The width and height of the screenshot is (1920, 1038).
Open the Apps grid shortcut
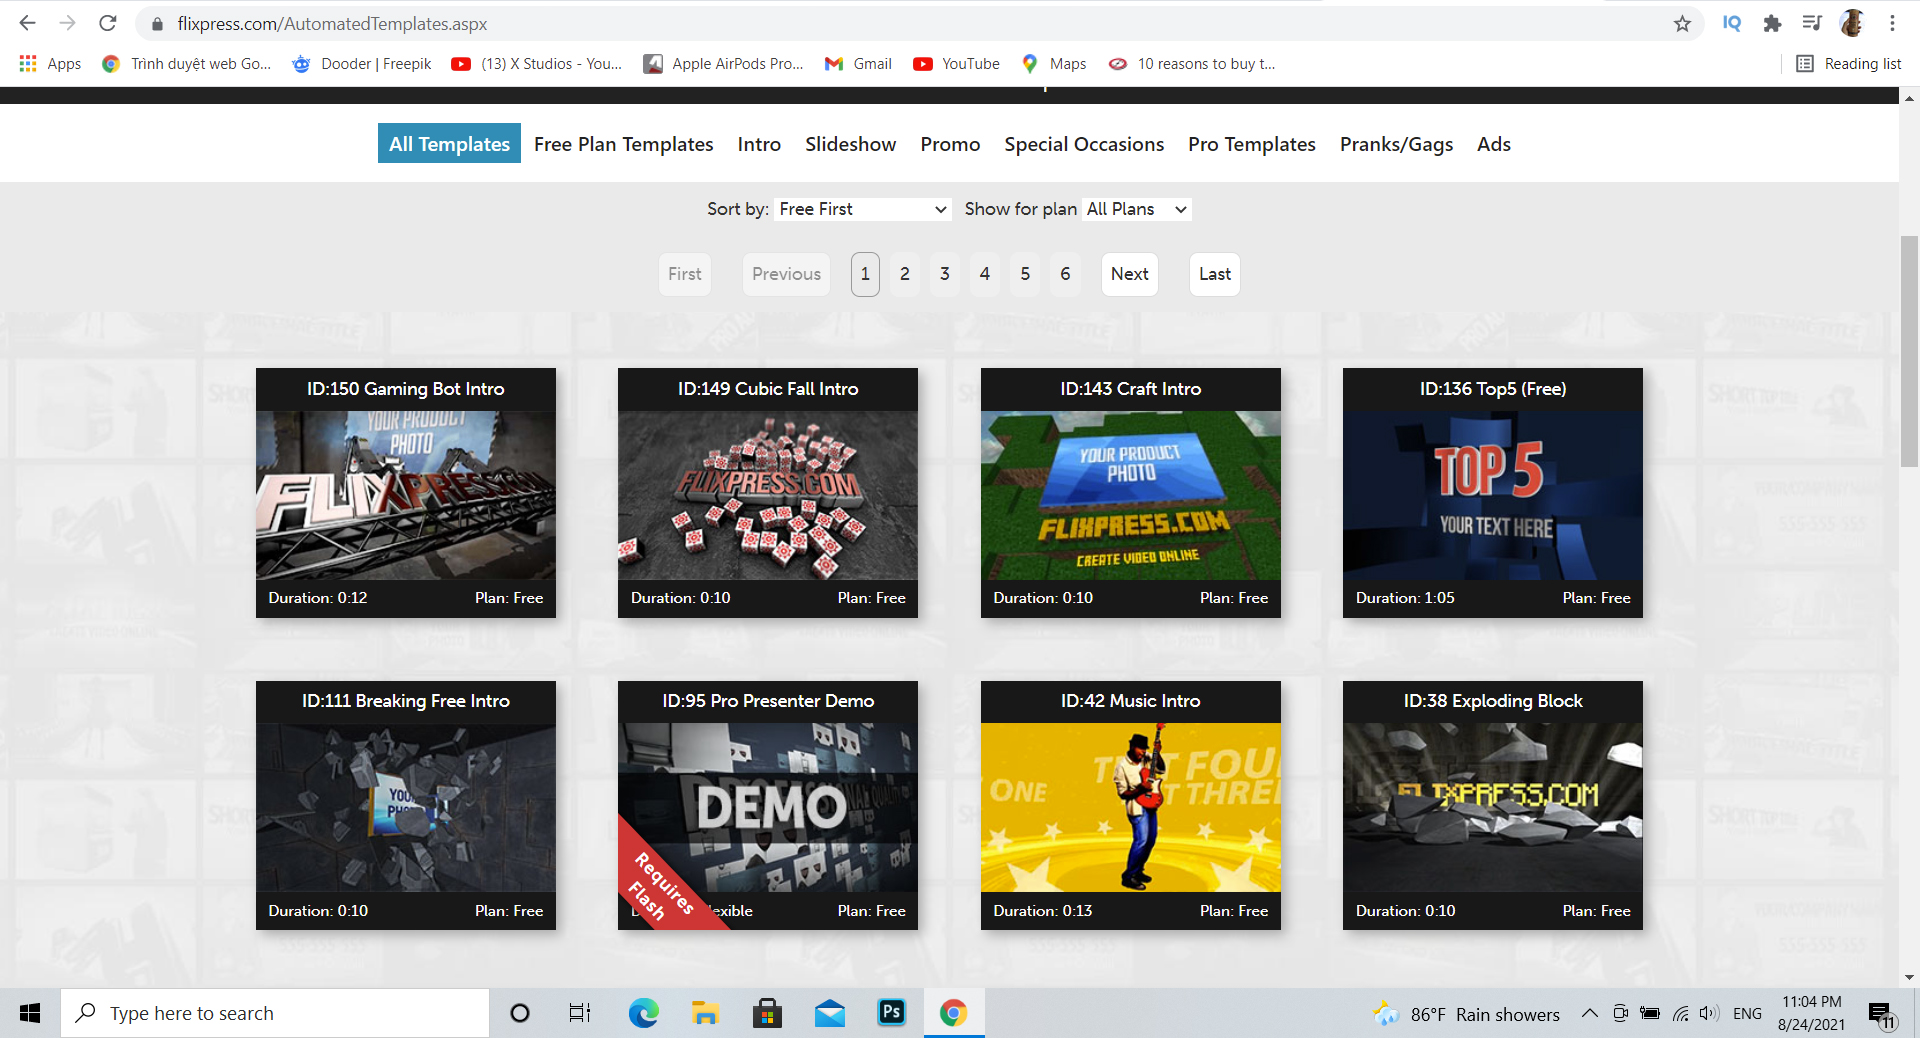tap(28, 64)
